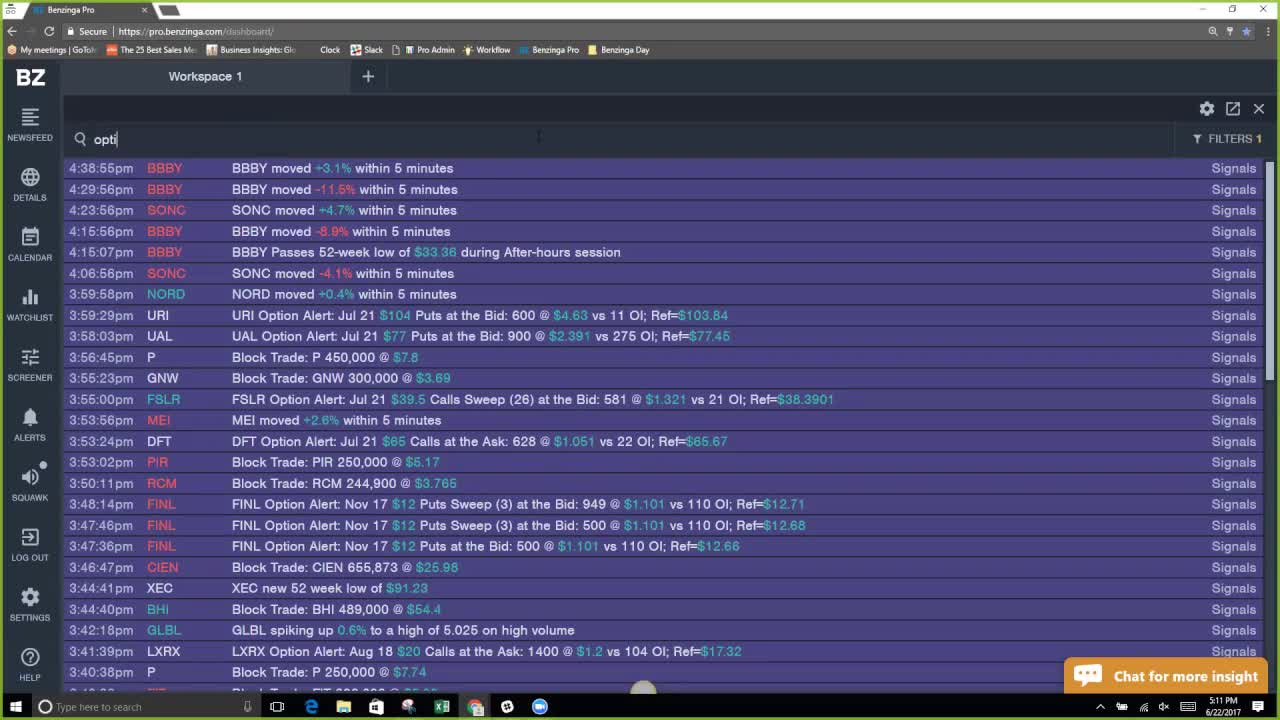This screenshot has width=1280, height=720.
Task: Open My meetings GoTo bookmark
Action: point(52,50)
